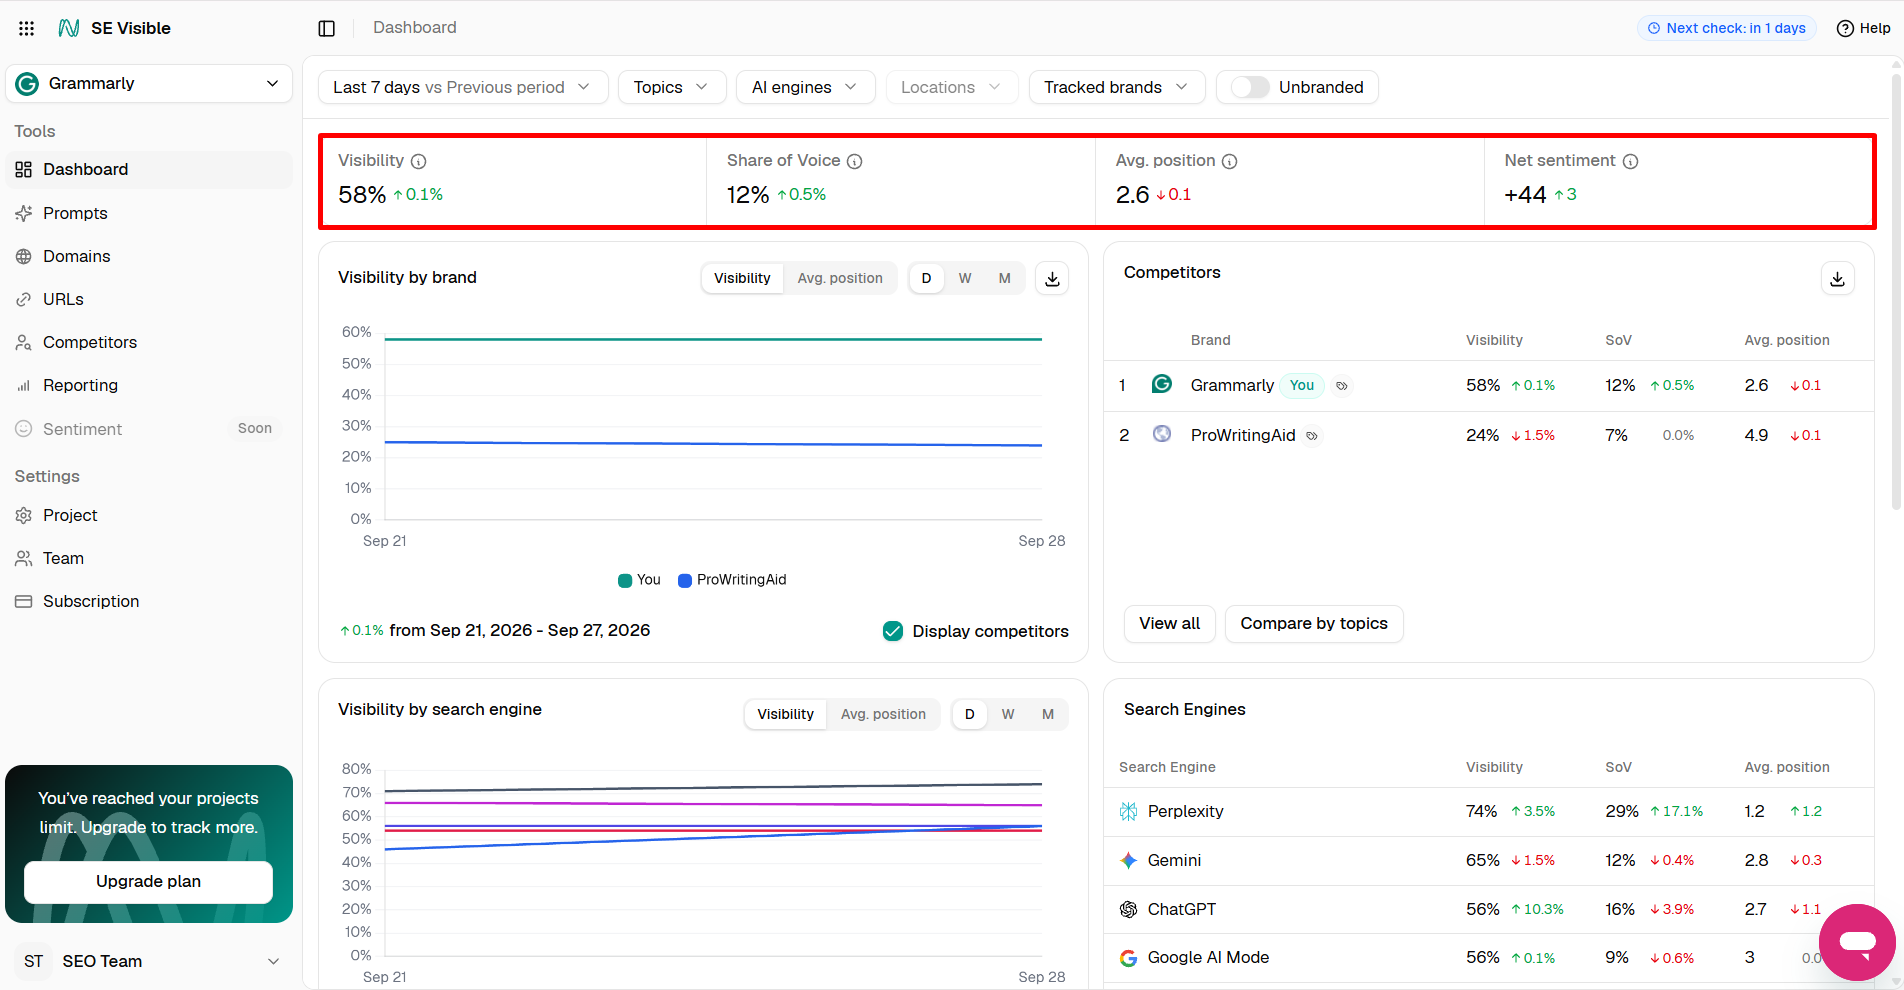
Task: Click the Perplexity engine icon
Action: (x=1129, y=812)
